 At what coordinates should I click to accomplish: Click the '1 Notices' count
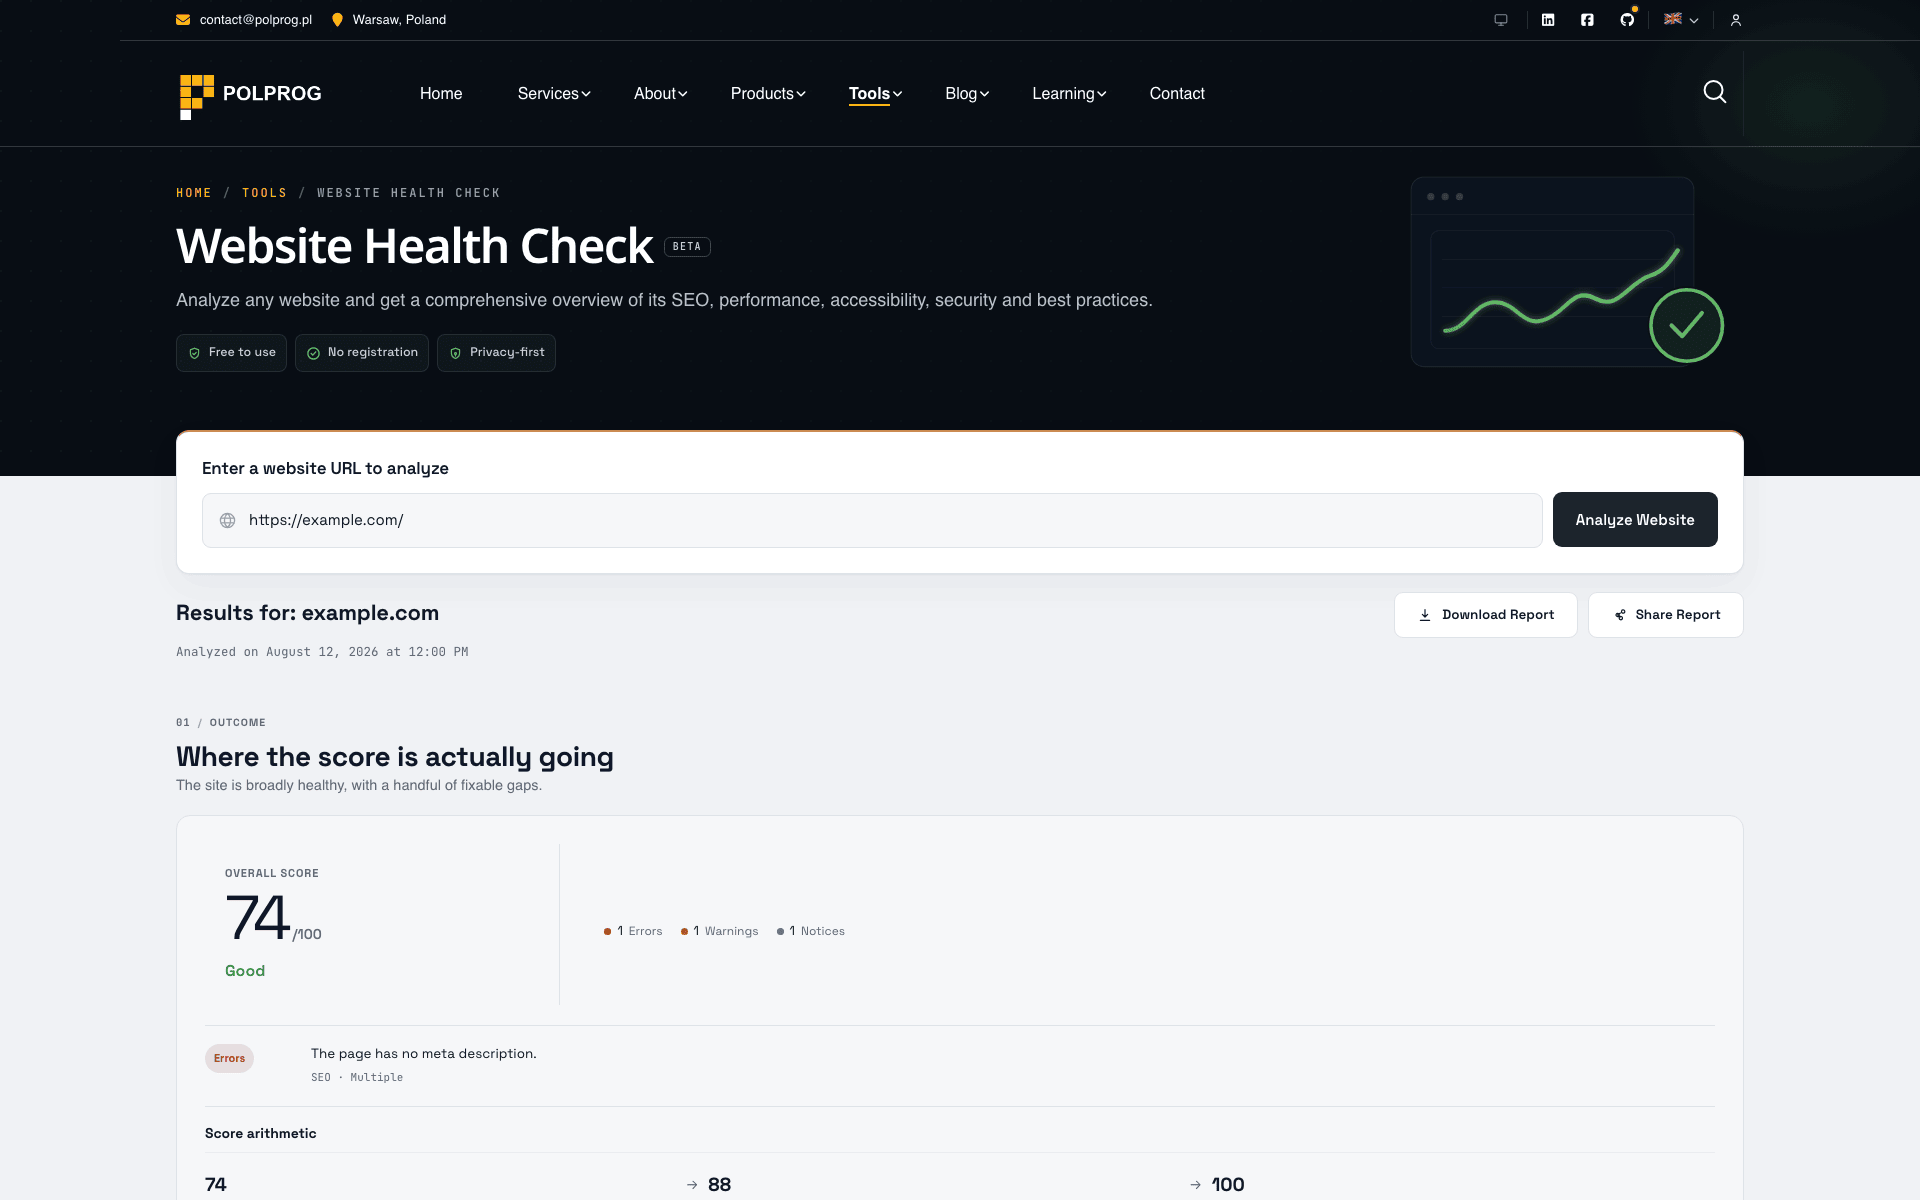pos(811,931)
